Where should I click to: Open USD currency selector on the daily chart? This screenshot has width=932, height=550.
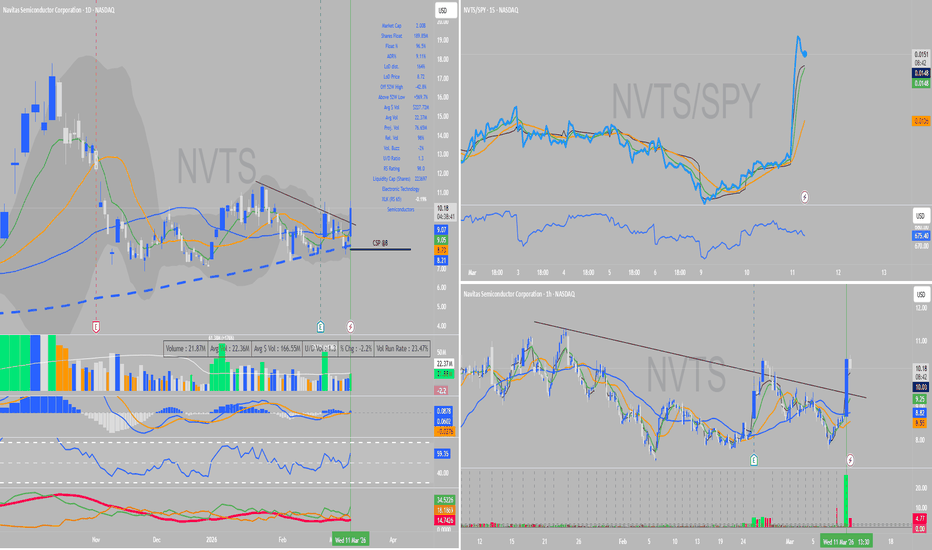point(443,11)
